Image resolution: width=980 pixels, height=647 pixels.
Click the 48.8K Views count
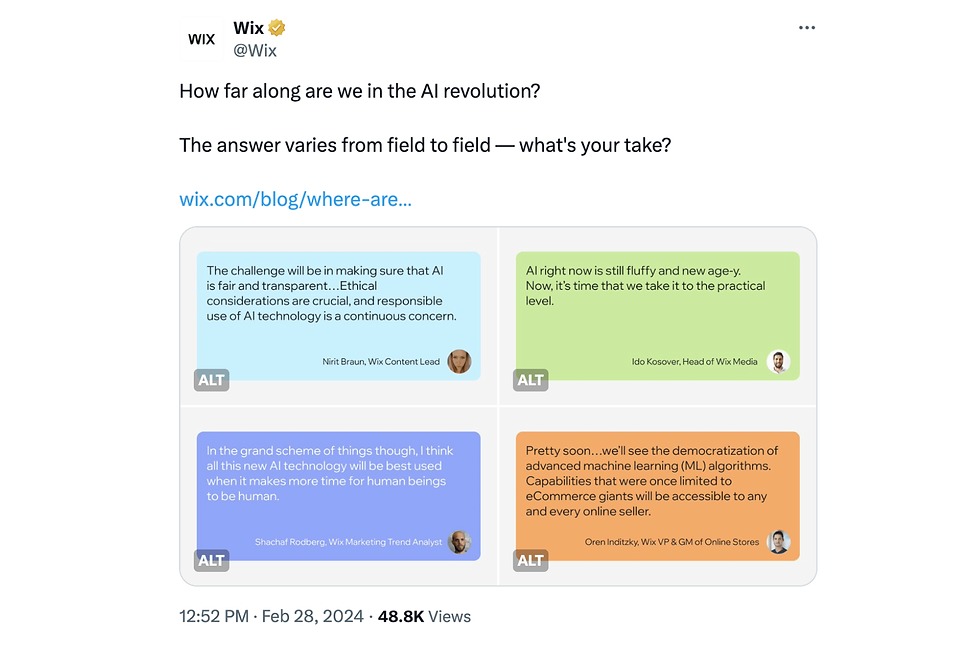tap(425, 616)
